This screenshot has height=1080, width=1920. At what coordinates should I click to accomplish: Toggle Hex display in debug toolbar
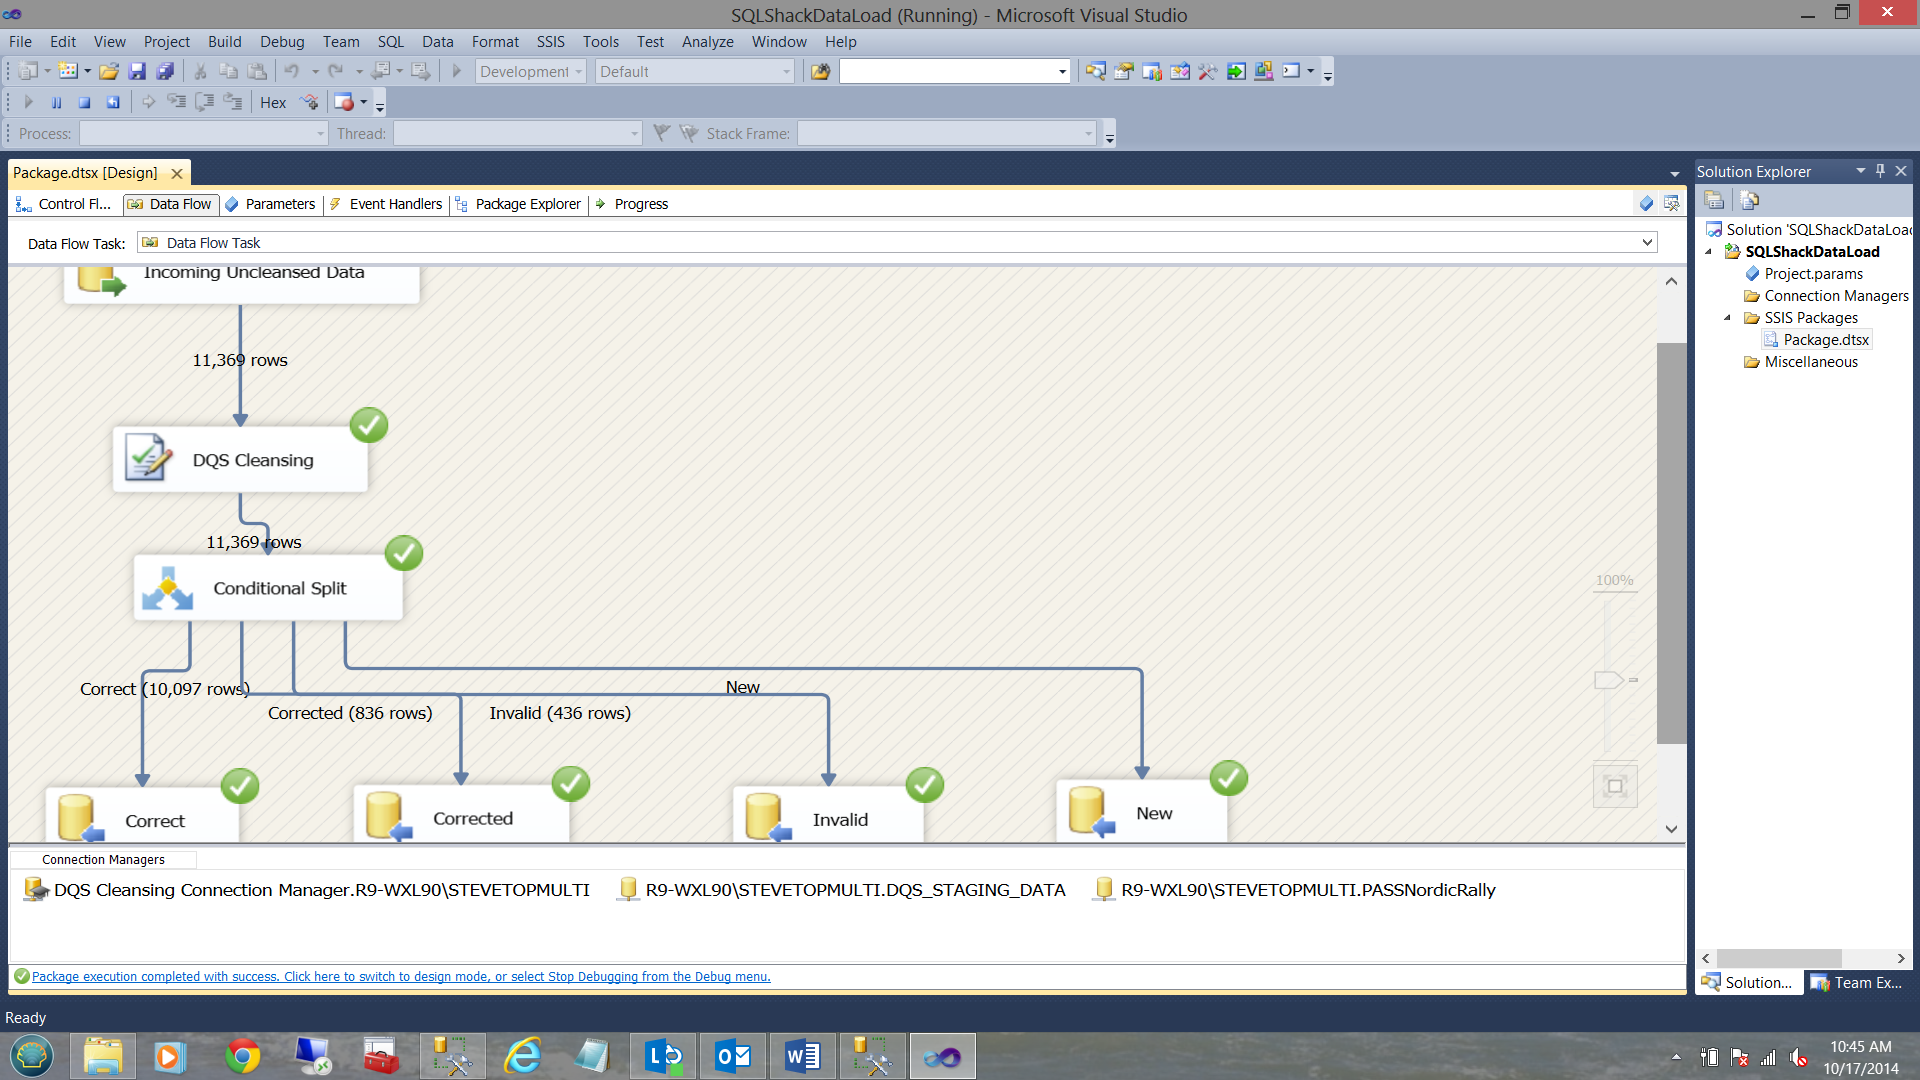pos(273,102)
